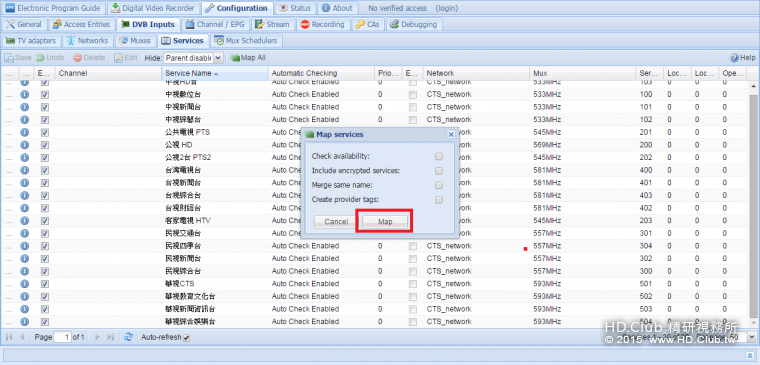This screenshot has width=760, height=365.
Task: Toggle Enabled checkbox for 台視新聞台 row
Action: pos(45,183)
